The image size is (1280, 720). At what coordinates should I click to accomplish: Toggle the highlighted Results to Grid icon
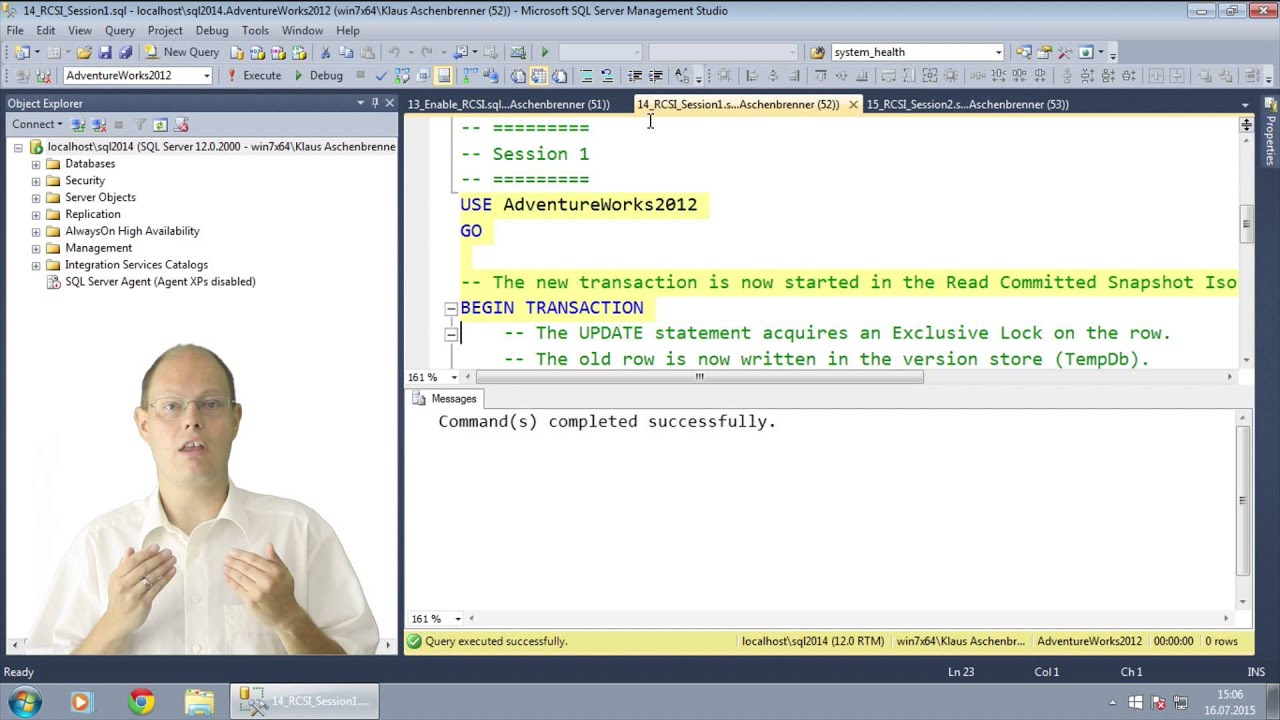click(x=539, y=75)
